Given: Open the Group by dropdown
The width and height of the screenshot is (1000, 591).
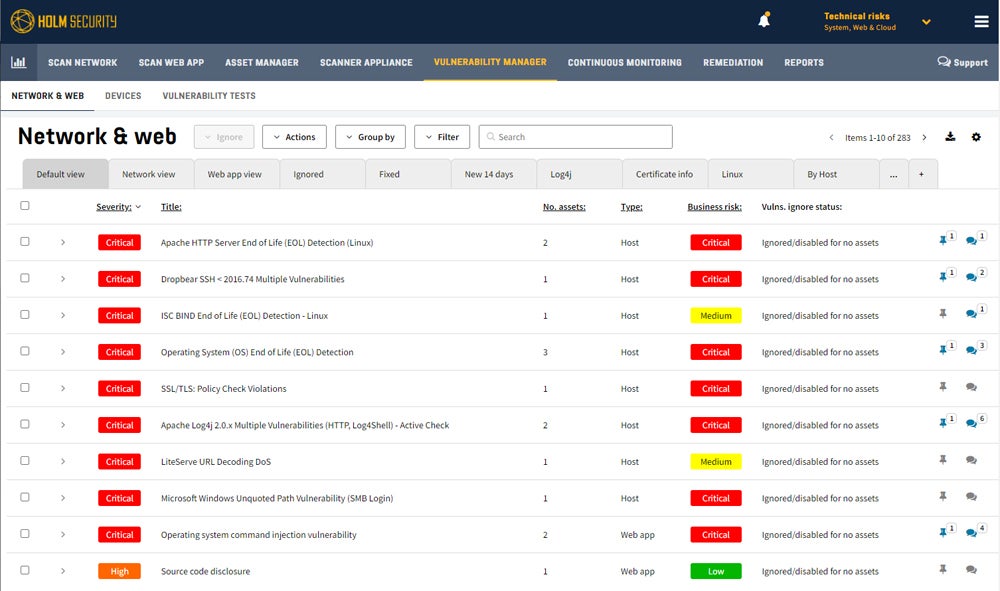Looking at the screenshot, I should pos(370,137).
